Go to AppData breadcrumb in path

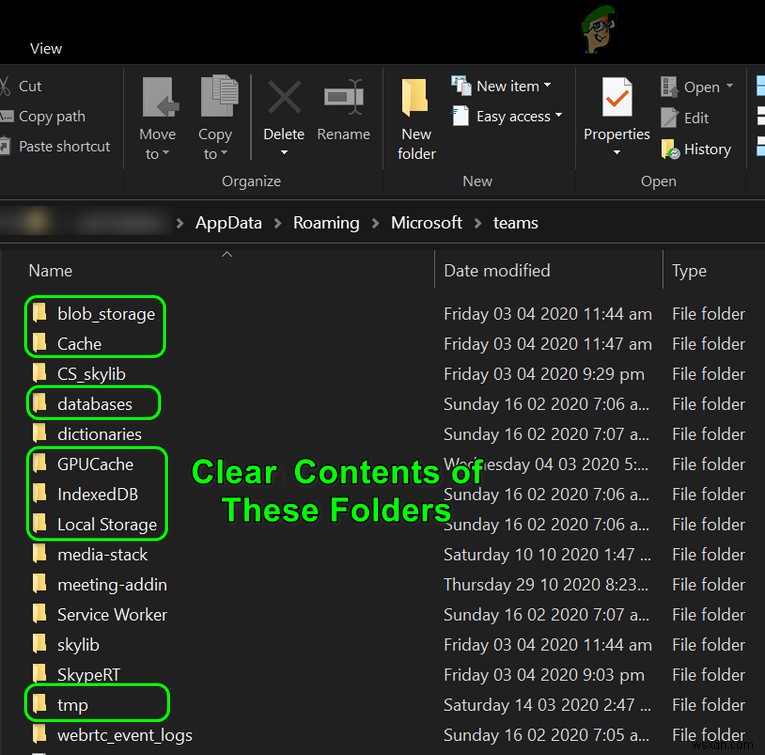point(228,223)
